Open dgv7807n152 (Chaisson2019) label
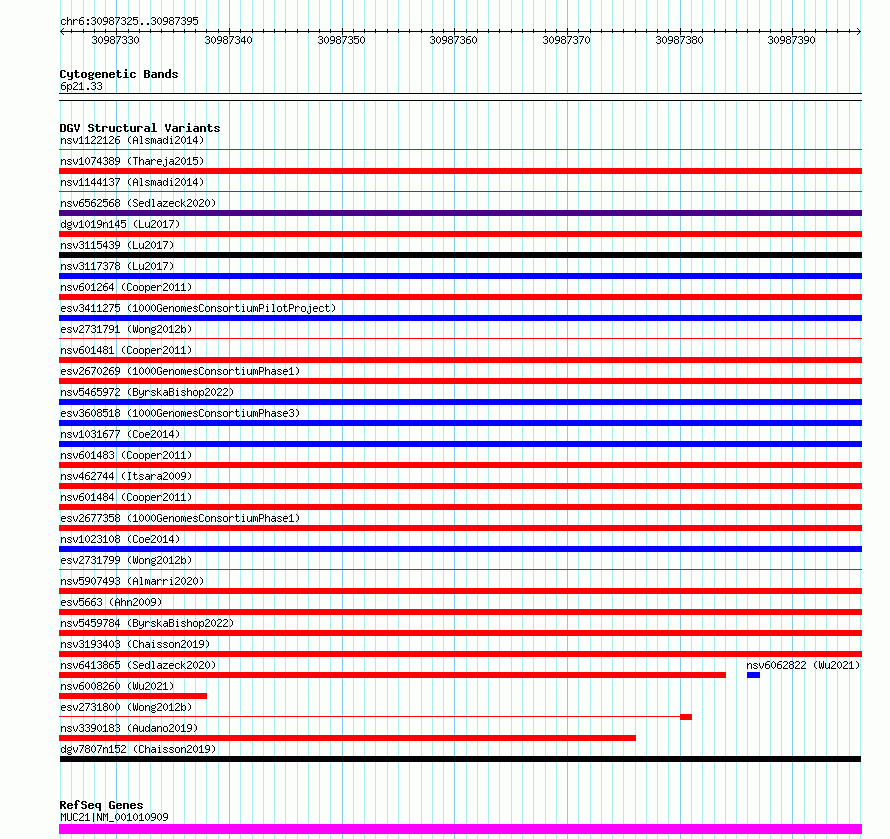 pos(138,749)
